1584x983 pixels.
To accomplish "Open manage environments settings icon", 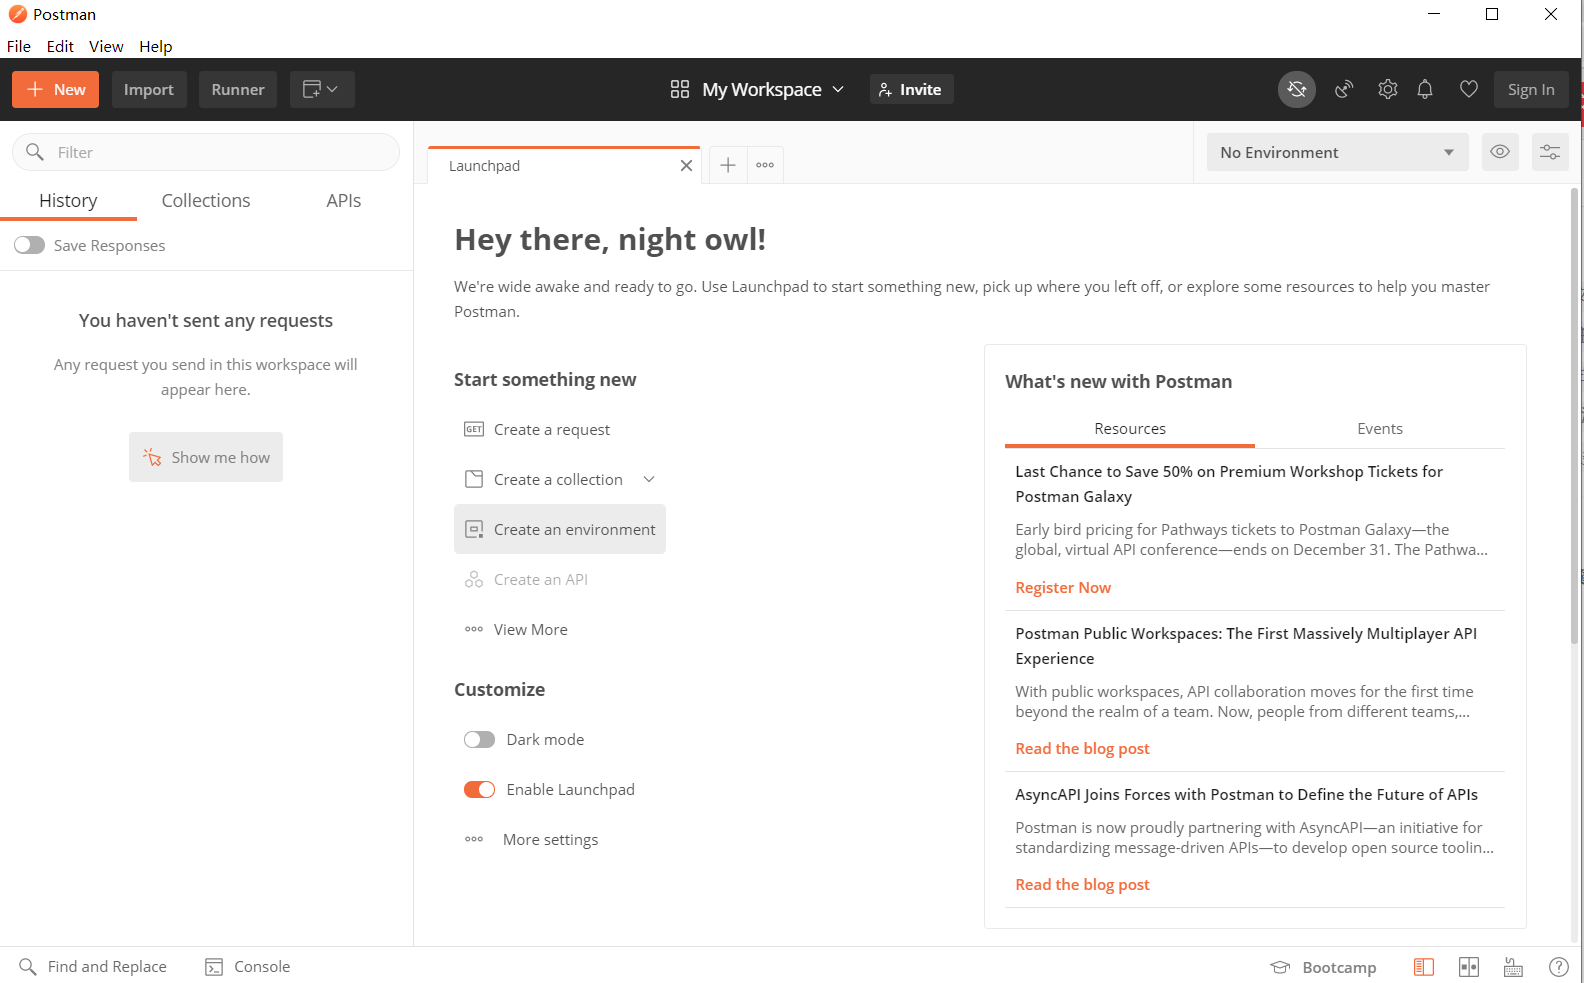I will pos(1550,152).
